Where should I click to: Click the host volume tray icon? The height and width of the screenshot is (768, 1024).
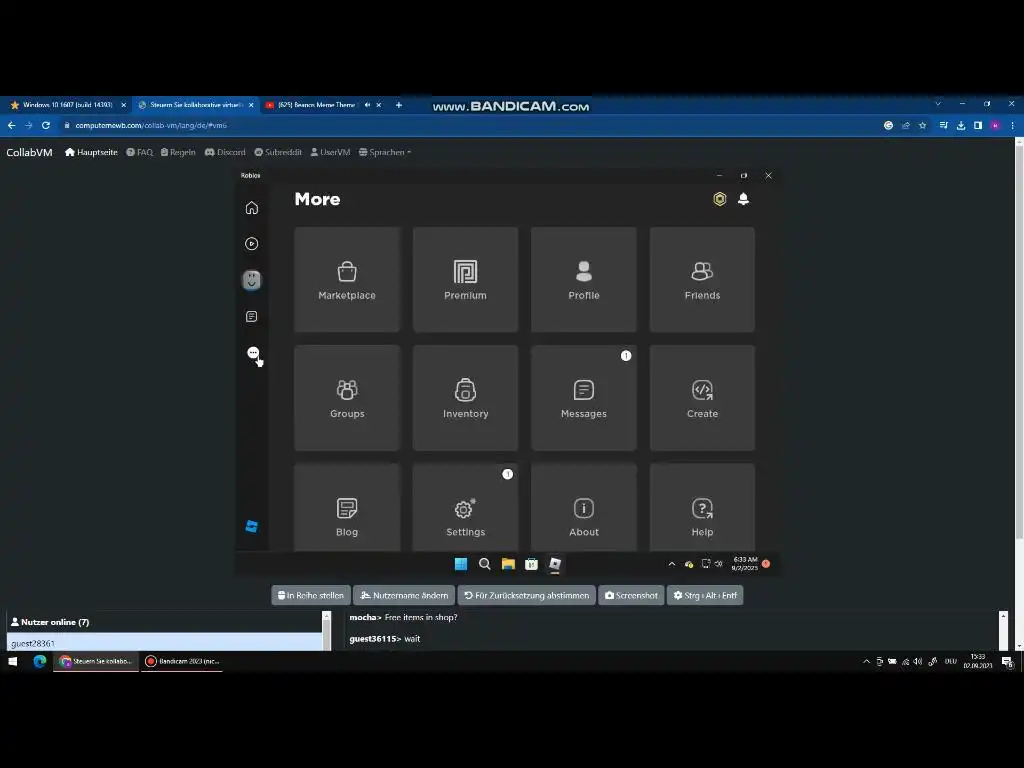(918, 662)
